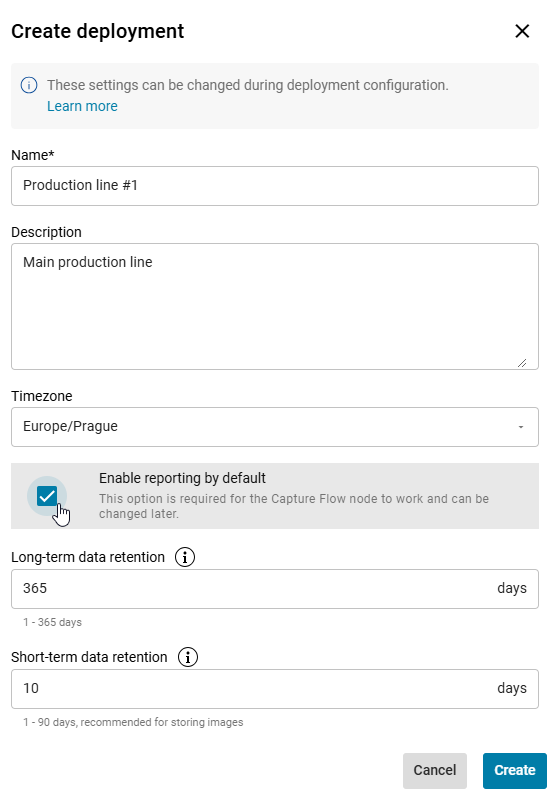Screen dimensions: 553x796
Task: Grab the Description resize handle
Action: point(522,362)
